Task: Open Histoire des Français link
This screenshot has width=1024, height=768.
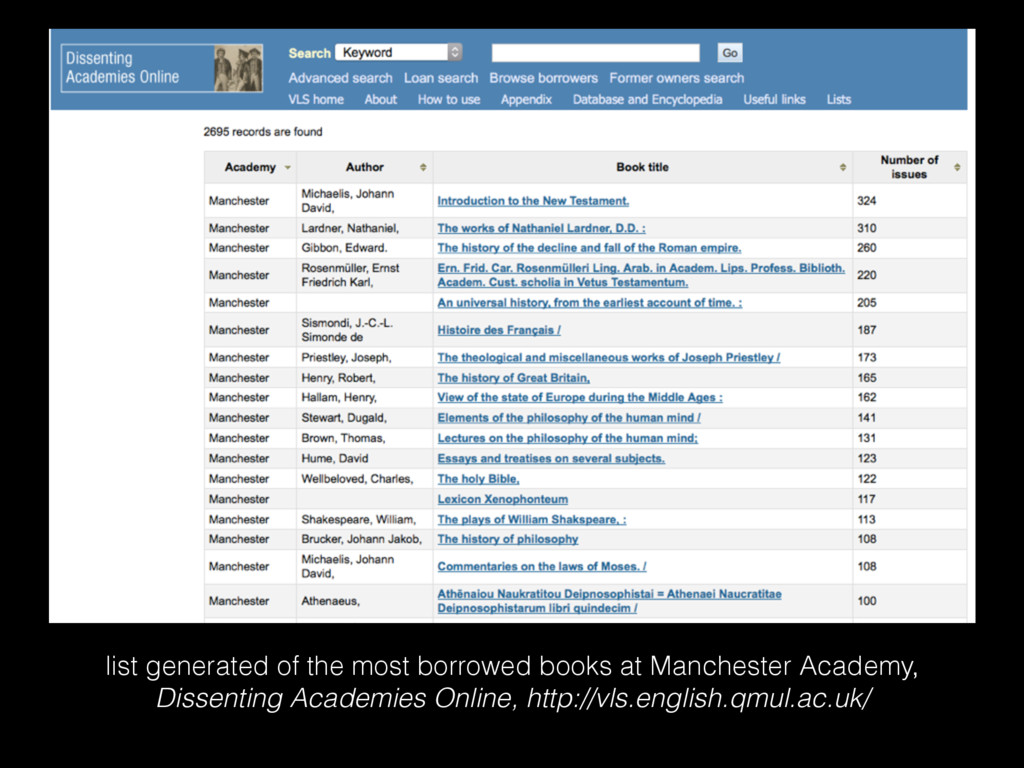Action: click(499, 330)
